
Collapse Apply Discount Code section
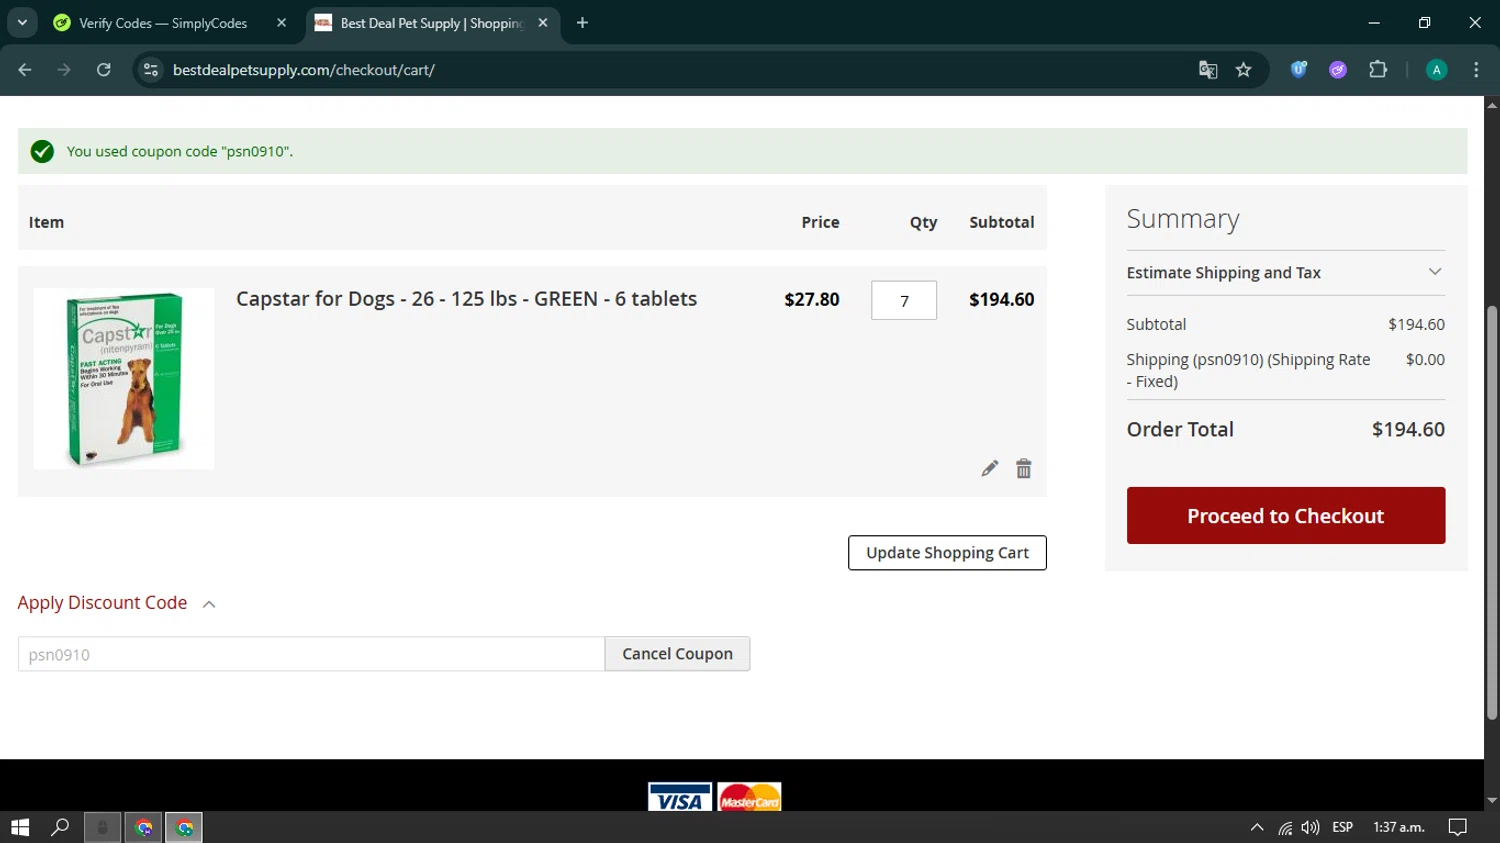click(x=117, y=603)
